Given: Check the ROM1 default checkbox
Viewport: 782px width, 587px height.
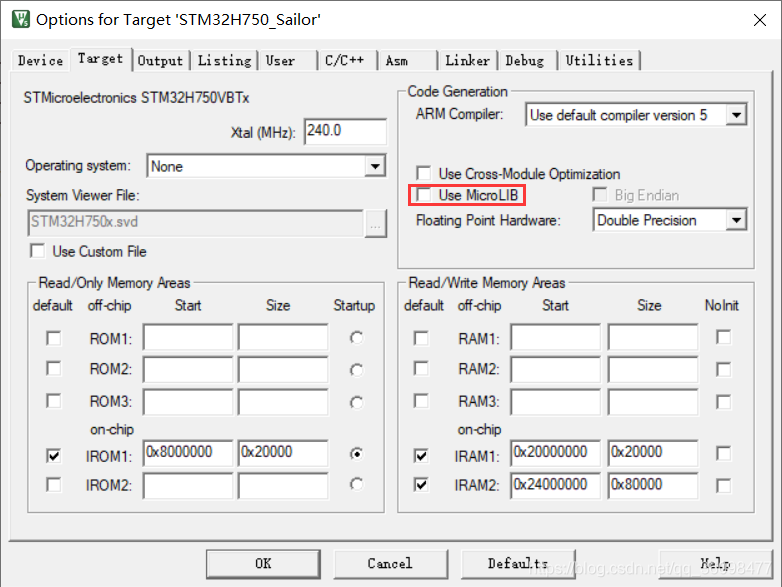Looking at the screenshot, I should 53,338.
